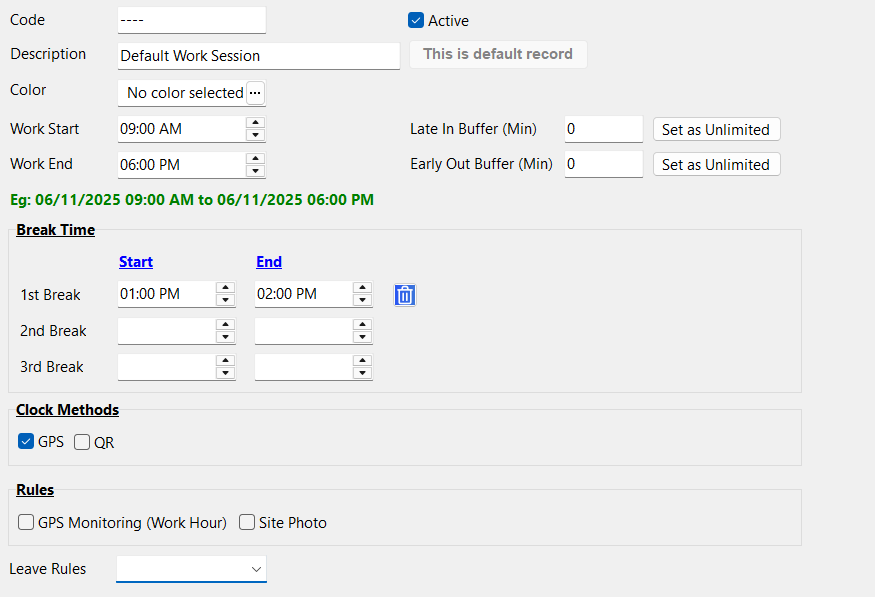
Task: Enable the QR clock method
Action: point(82,442)
